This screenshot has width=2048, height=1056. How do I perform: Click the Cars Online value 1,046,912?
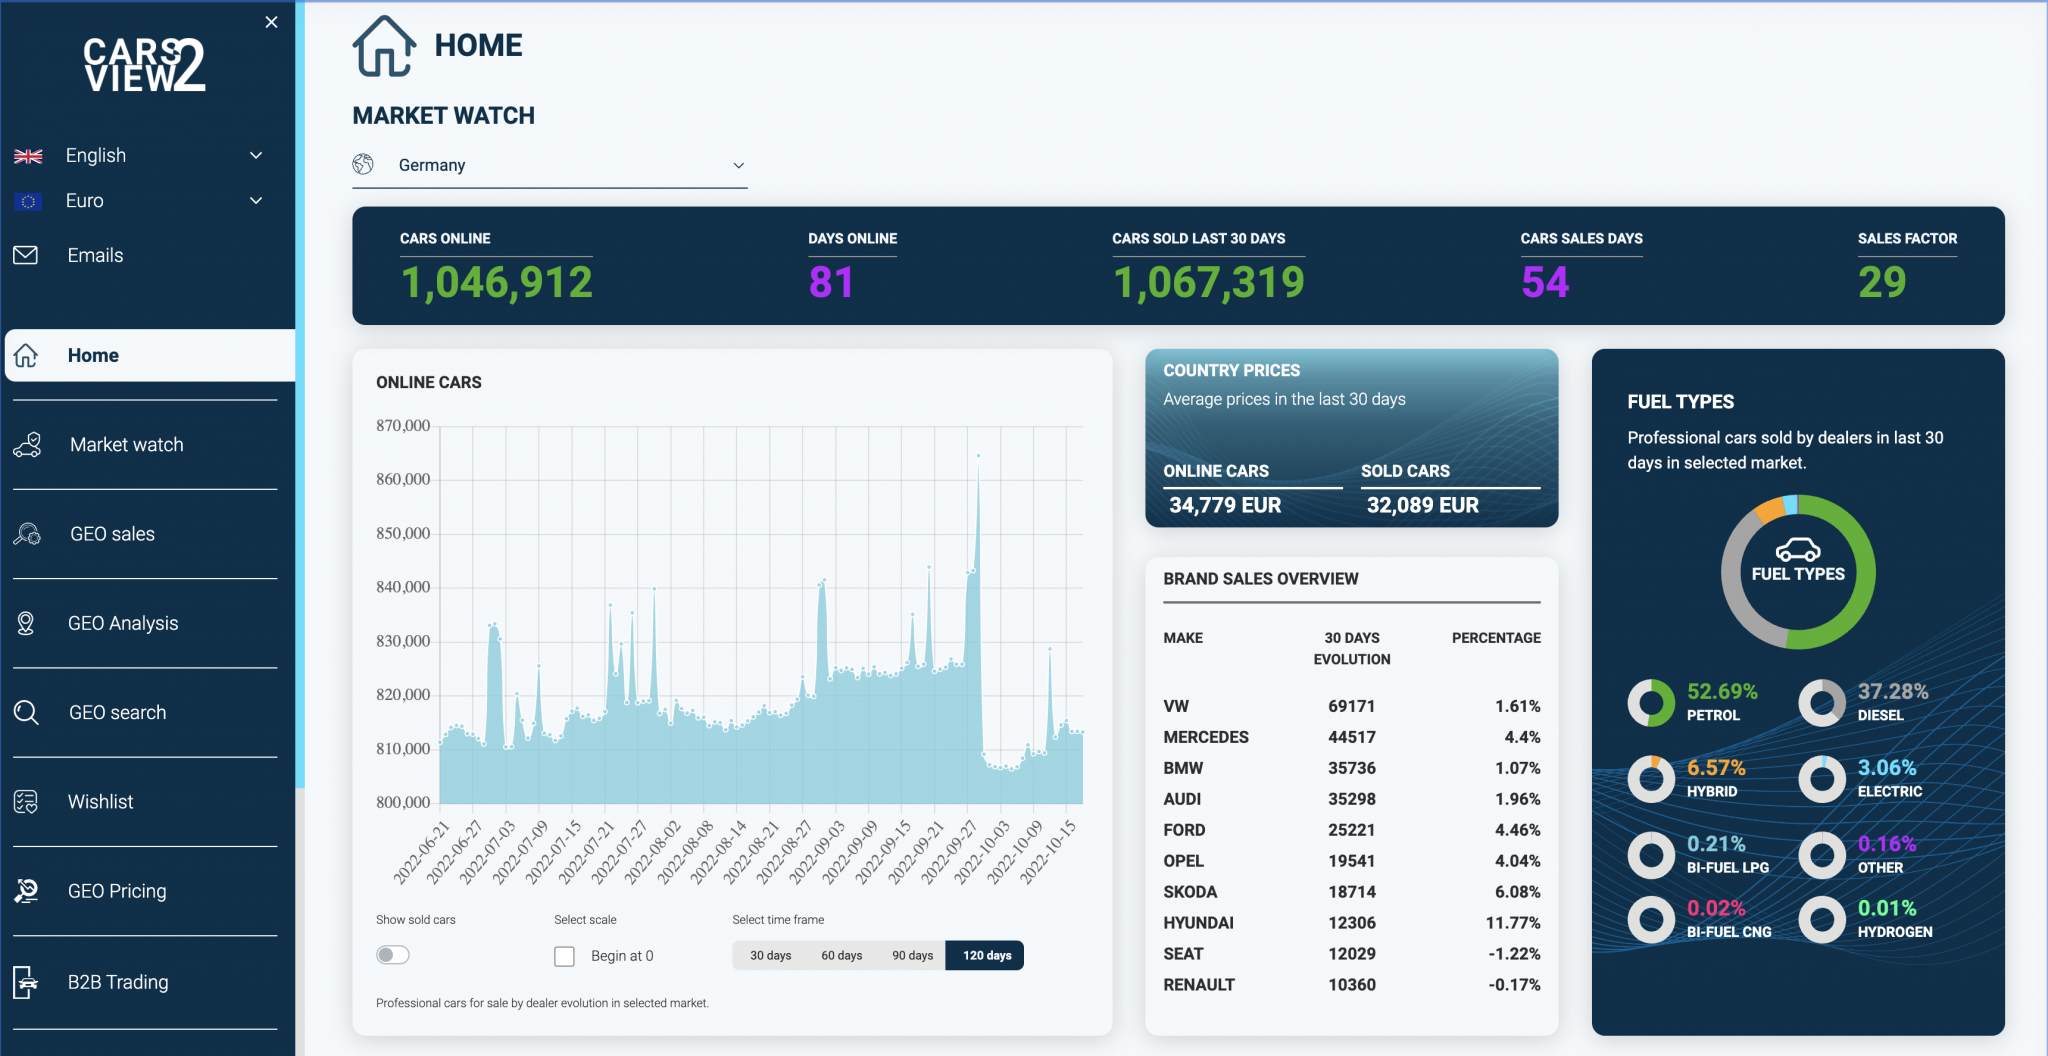(497, 282)
